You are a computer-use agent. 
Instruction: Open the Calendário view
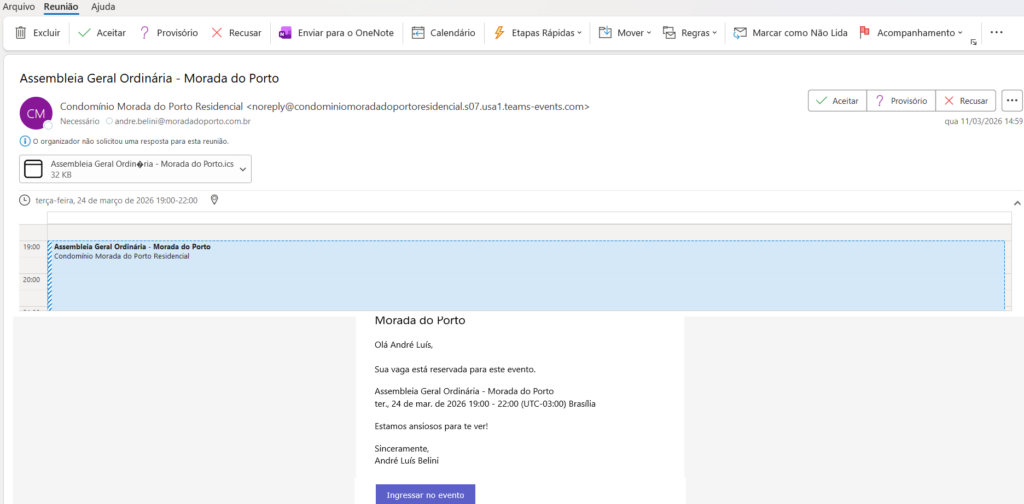444,32
